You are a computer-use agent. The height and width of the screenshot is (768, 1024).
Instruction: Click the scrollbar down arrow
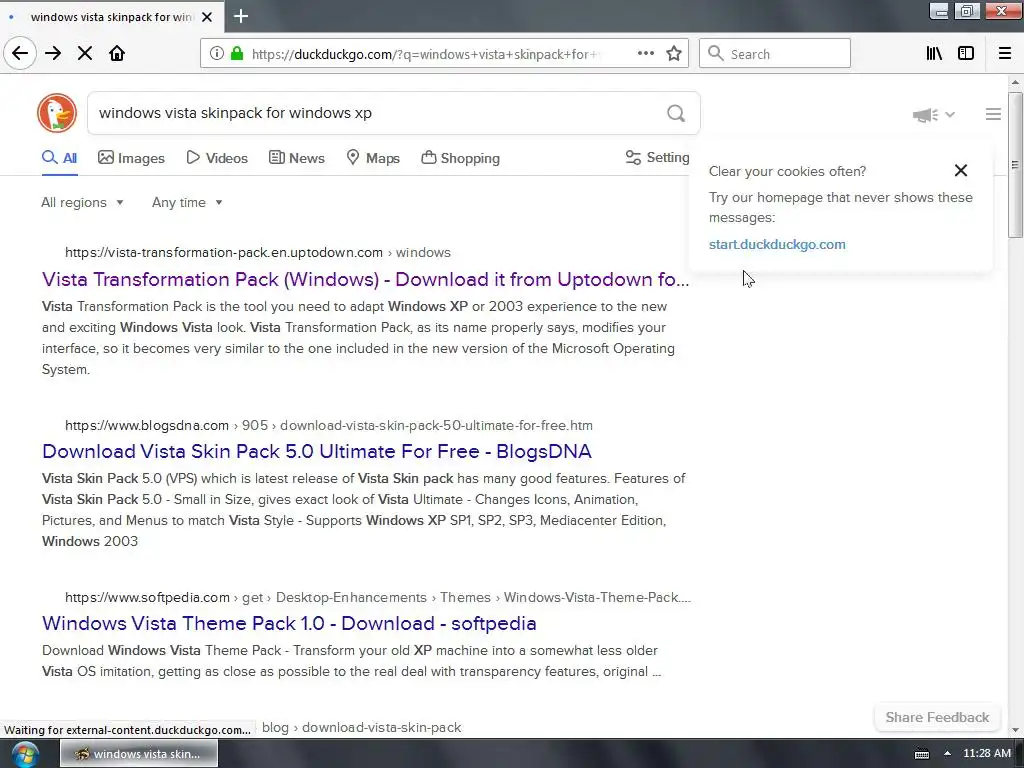pyautogui.click(x=1015, y=730)
